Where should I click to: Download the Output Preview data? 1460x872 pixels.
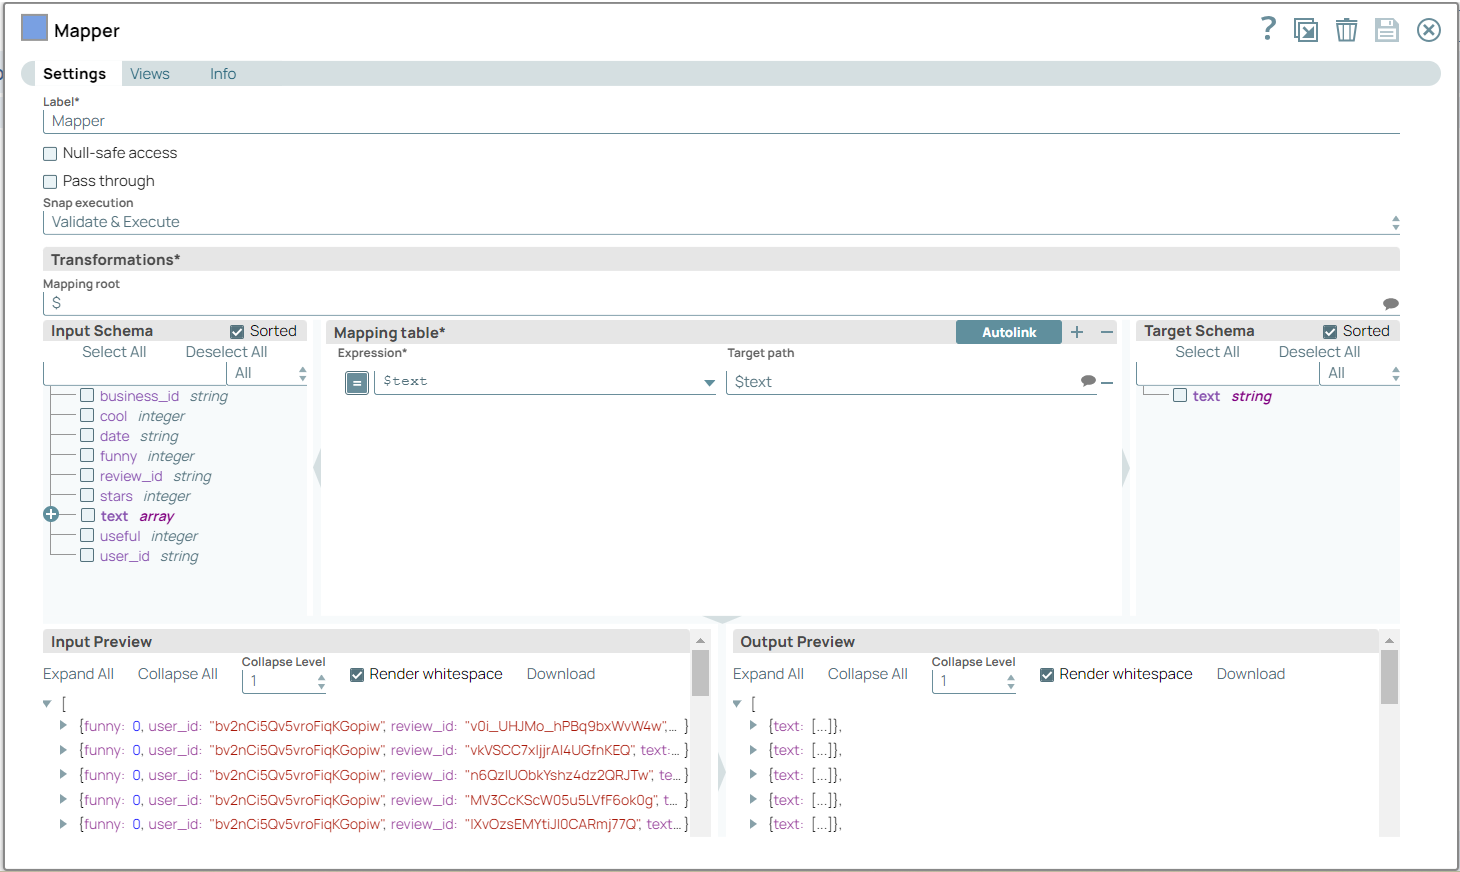(x=1250, y=674)
